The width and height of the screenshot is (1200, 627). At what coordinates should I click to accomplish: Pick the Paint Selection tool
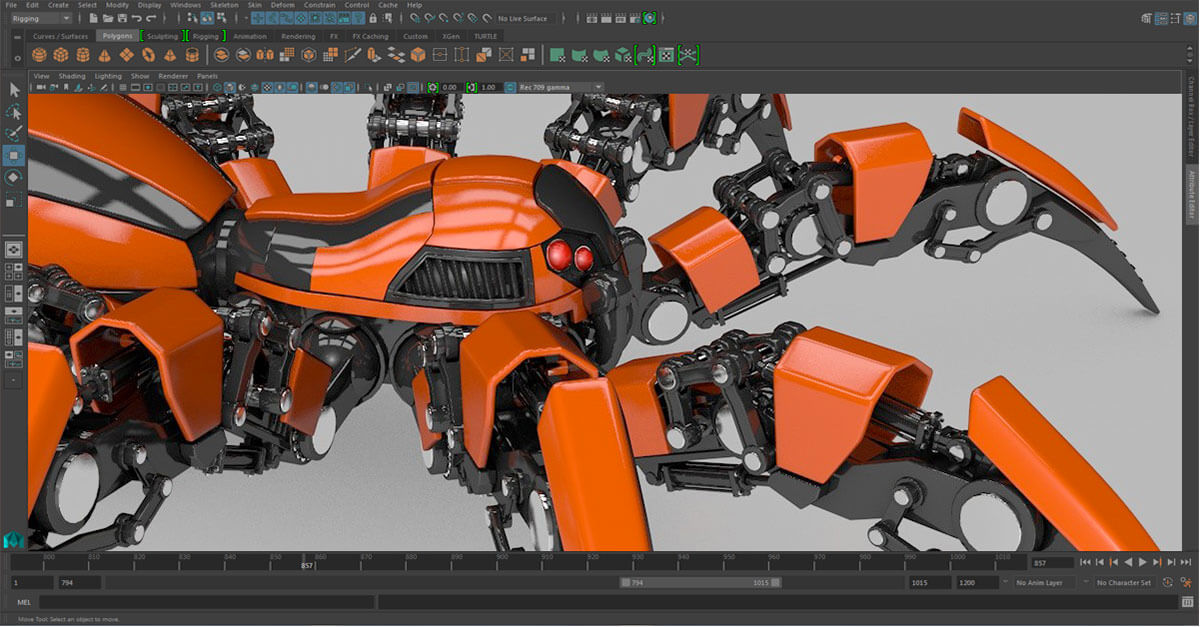[x=14, y=134]
